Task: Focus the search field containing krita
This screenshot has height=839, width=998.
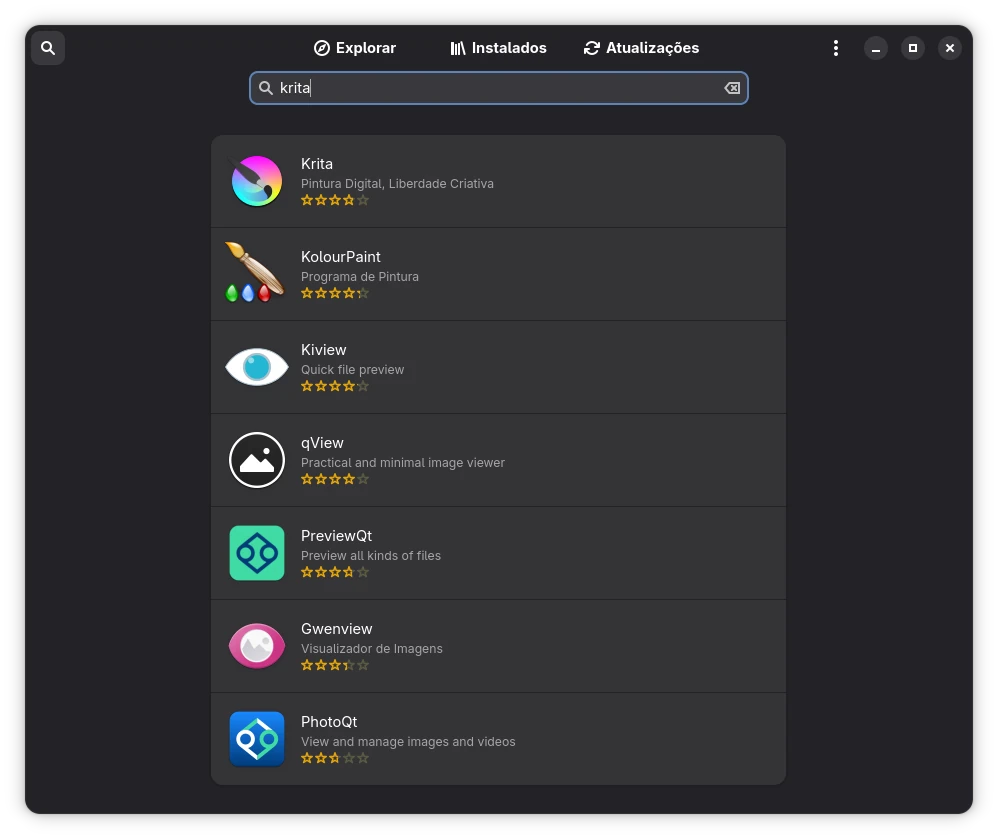Action: (x=498, y=88)
